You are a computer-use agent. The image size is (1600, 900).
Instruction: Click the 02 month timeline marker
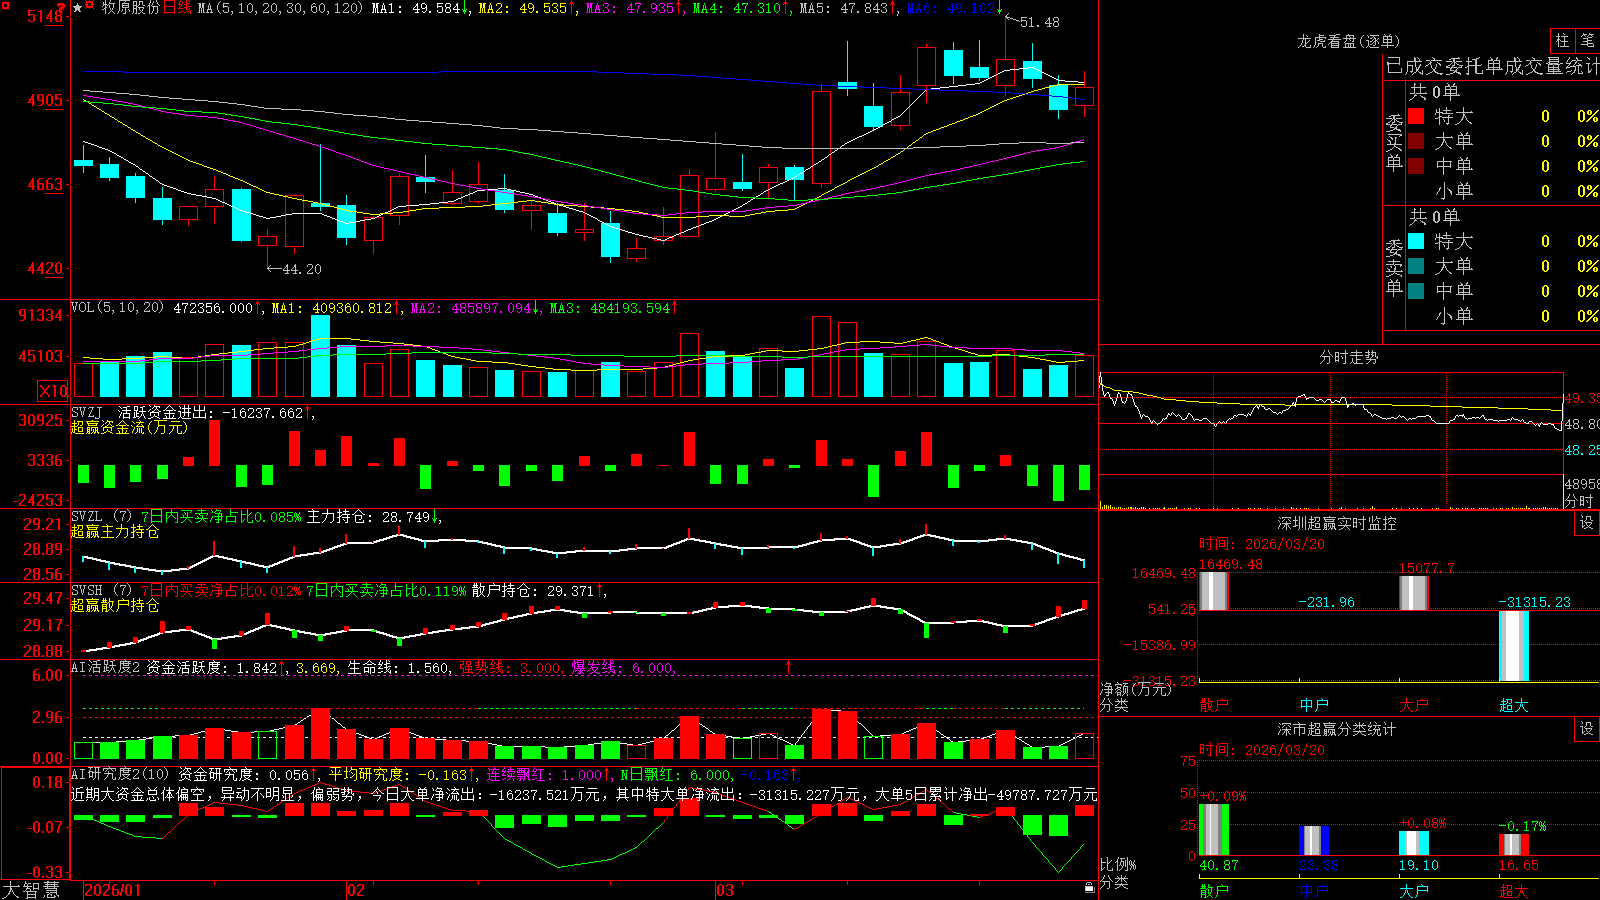pos(355,890)
